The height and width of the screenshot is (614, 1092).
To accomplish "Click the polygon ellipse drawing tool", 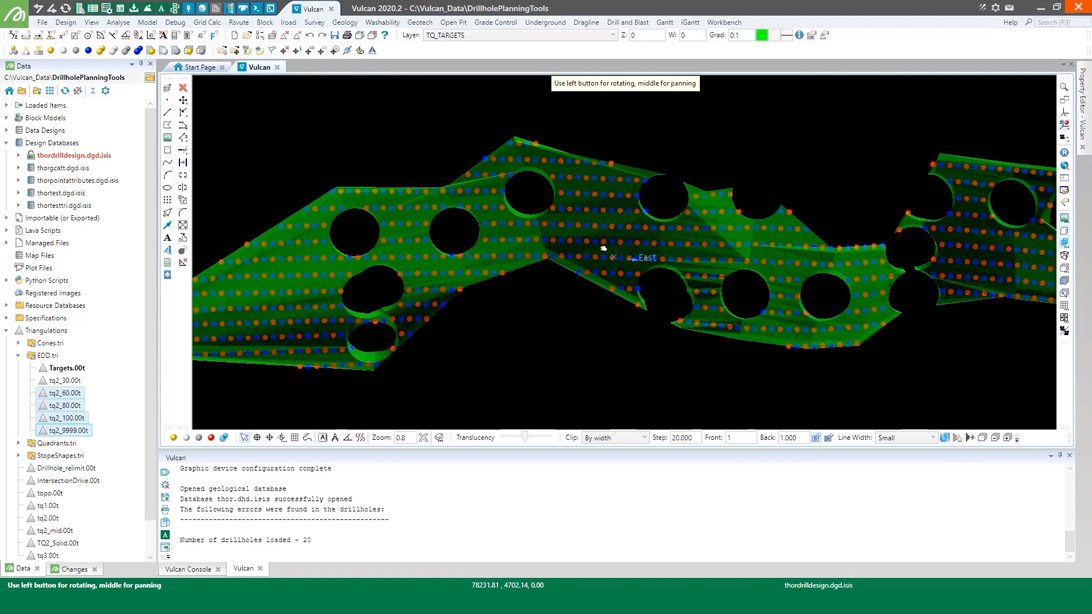I will [167, 188].
